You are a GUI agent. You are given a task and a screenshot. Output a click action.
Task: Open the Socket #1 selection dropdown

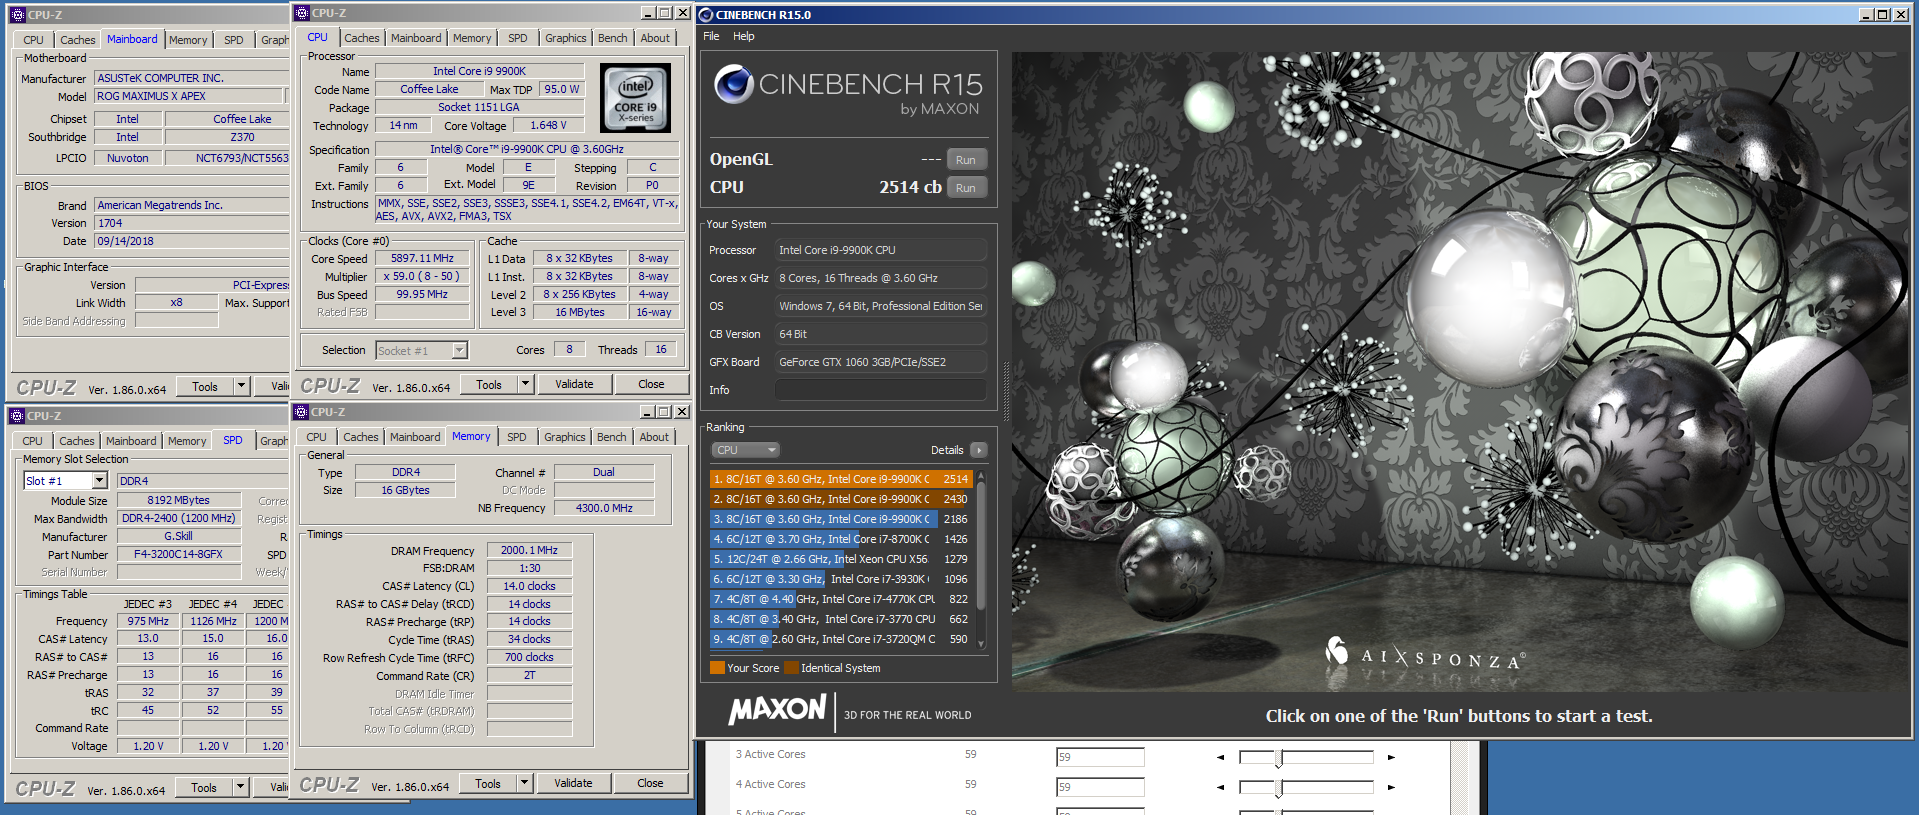pyautogui.click(x=460, y=351)
